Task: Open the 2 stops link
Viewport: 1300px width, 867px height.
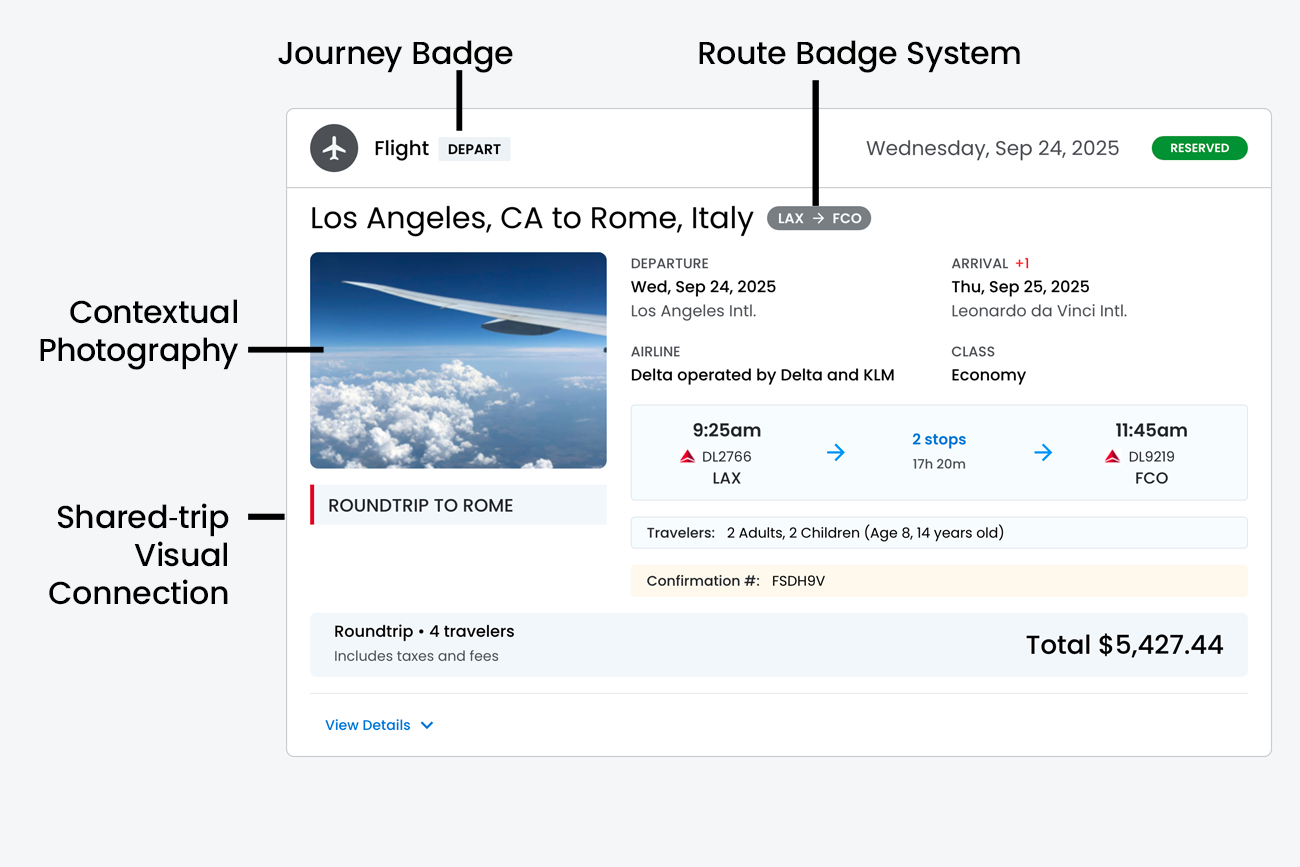Action: 938,439
